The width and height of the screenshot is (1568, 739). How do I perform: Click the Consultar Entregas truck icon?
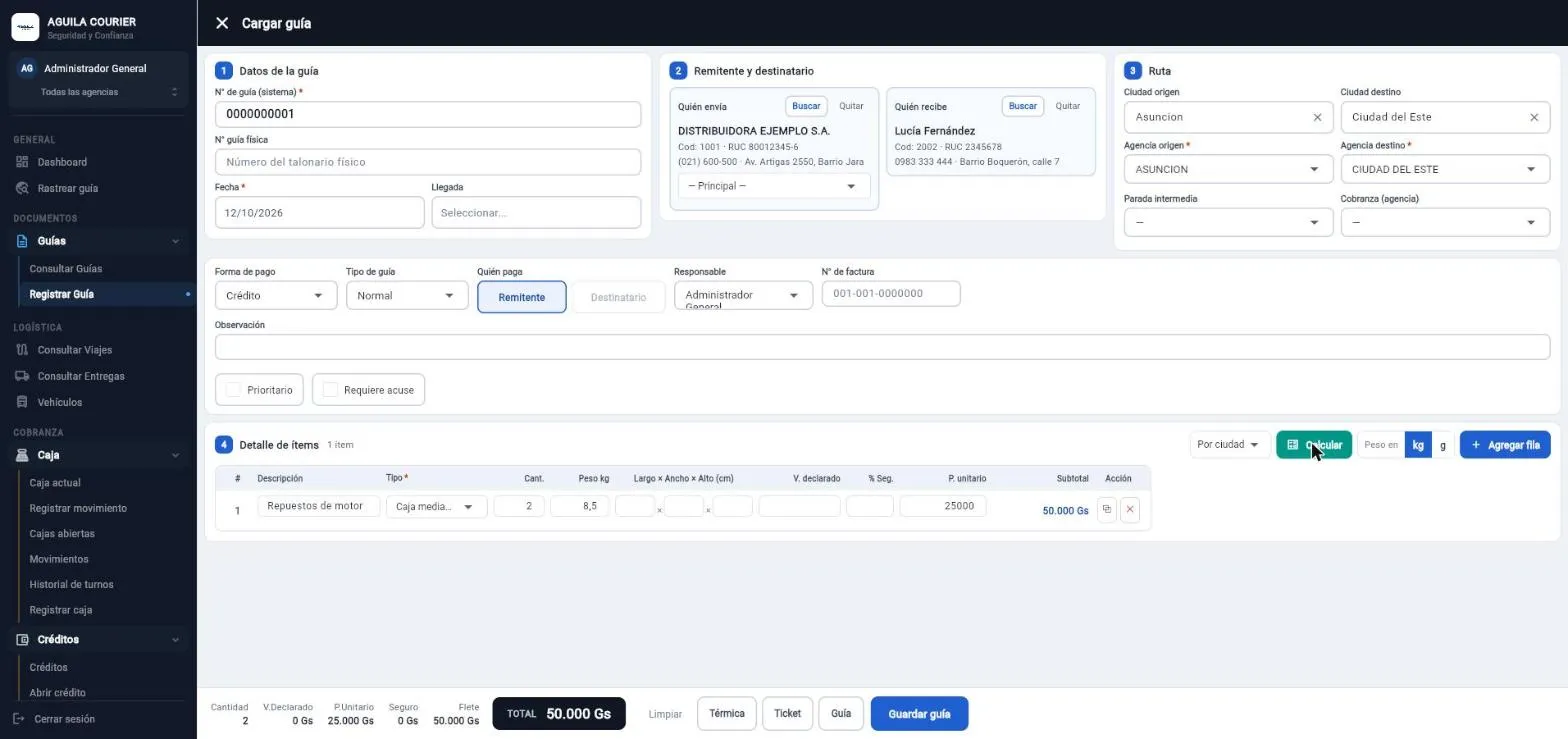[x=22, y=376]
